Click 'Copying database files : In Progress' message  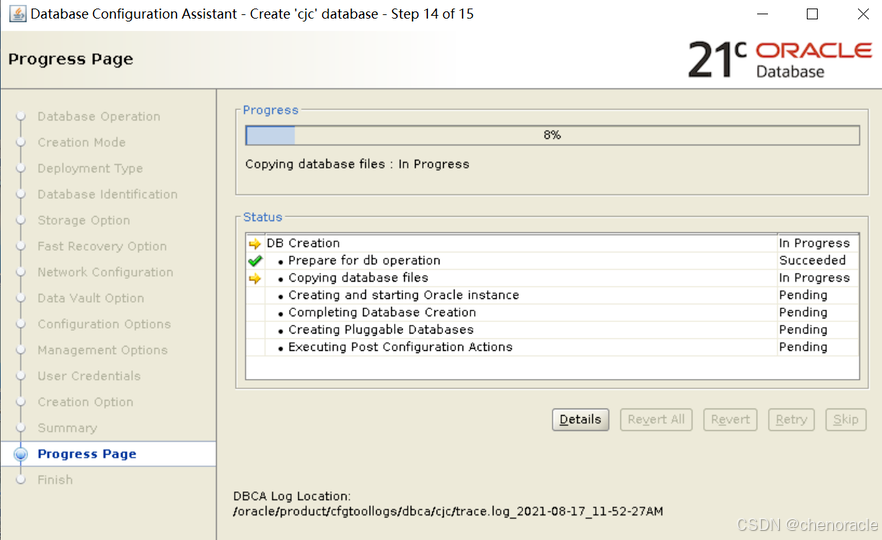tap(357, 164)
